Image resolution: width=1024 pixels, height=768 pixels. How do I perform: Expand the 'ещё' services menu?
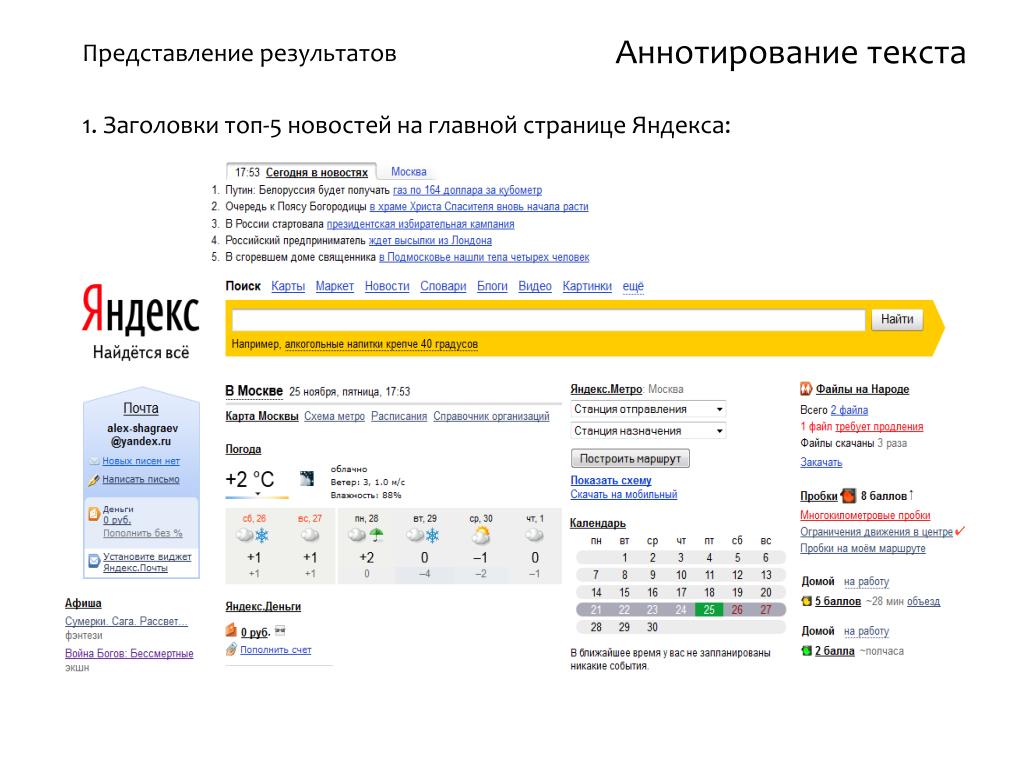633,286
